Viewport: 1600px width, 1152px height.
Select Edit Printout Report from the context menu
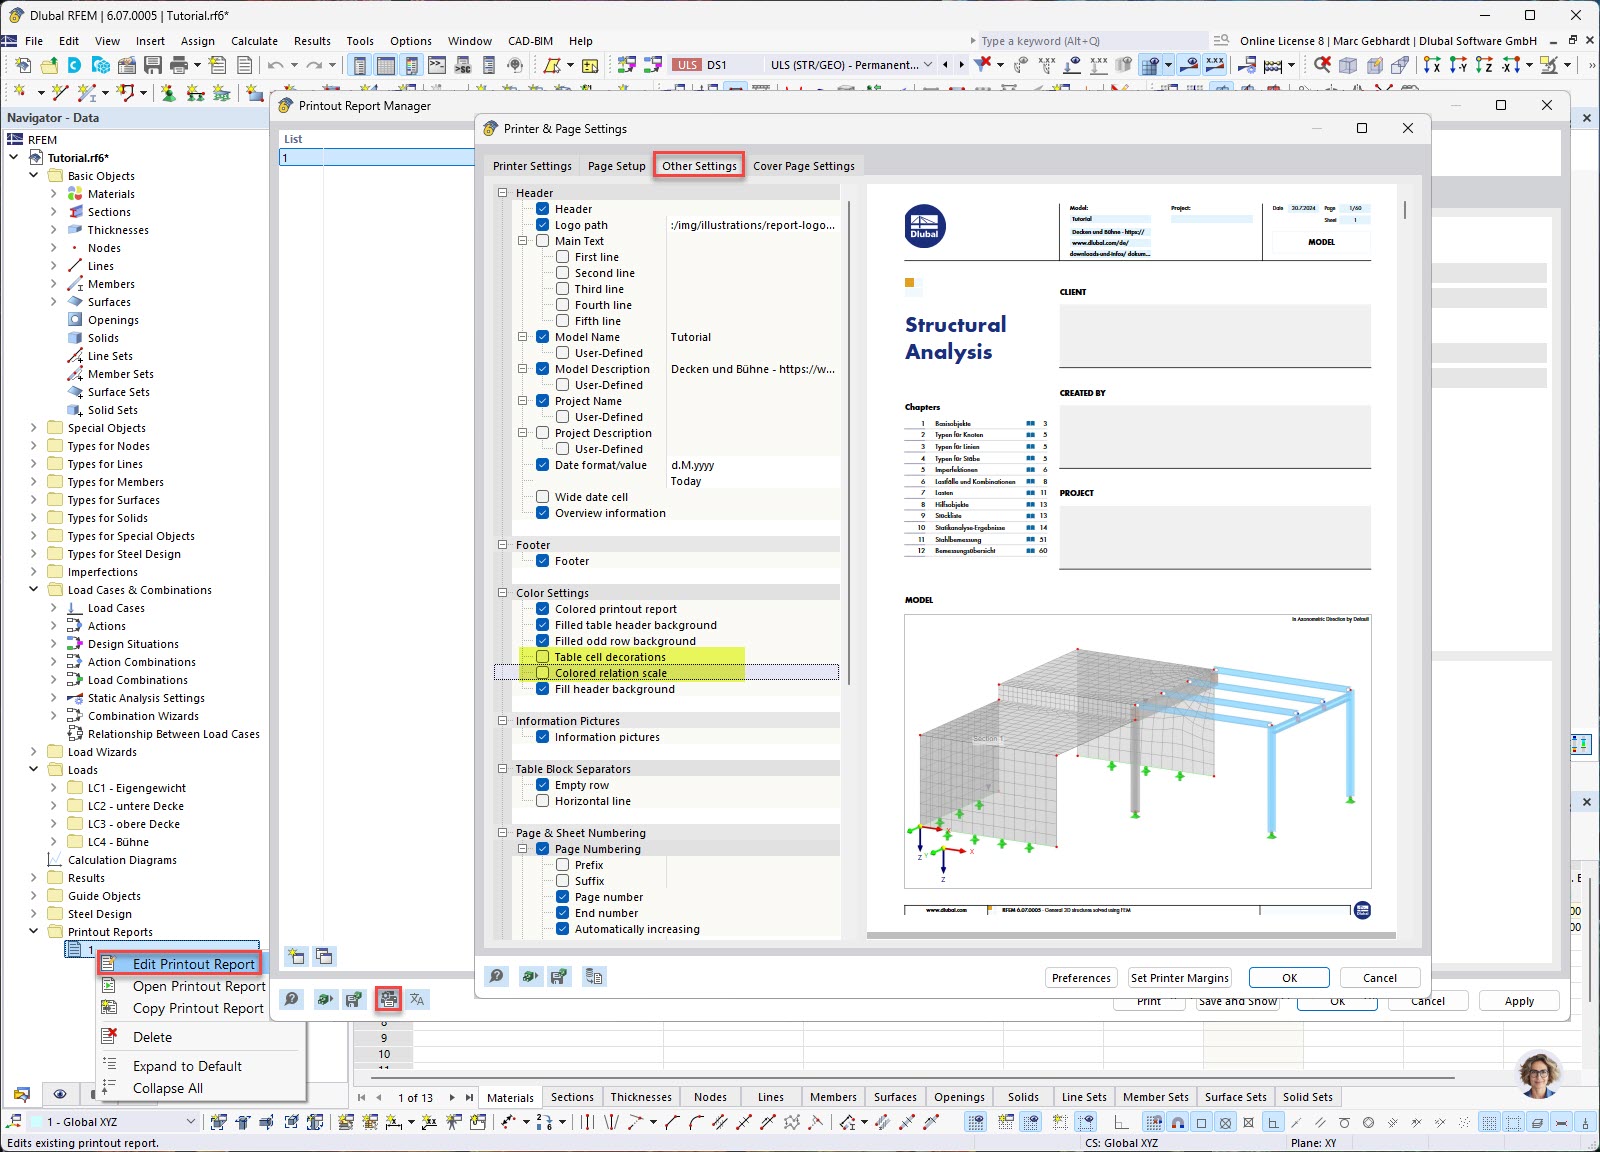pos(194,963)
